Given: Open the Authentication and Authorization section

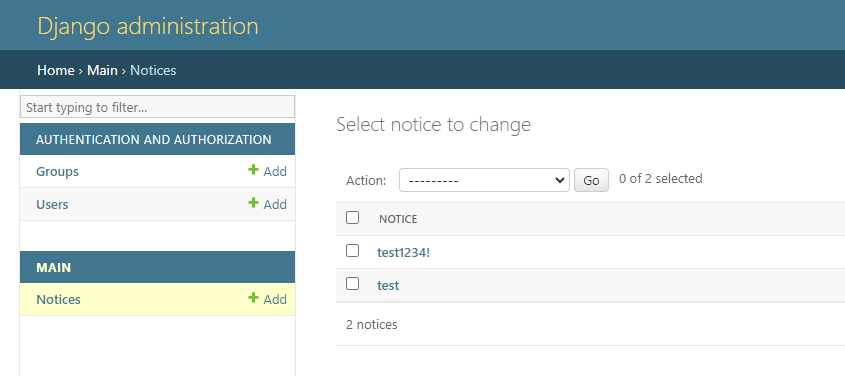Looking at the screenshot, I should click(154, 140).
